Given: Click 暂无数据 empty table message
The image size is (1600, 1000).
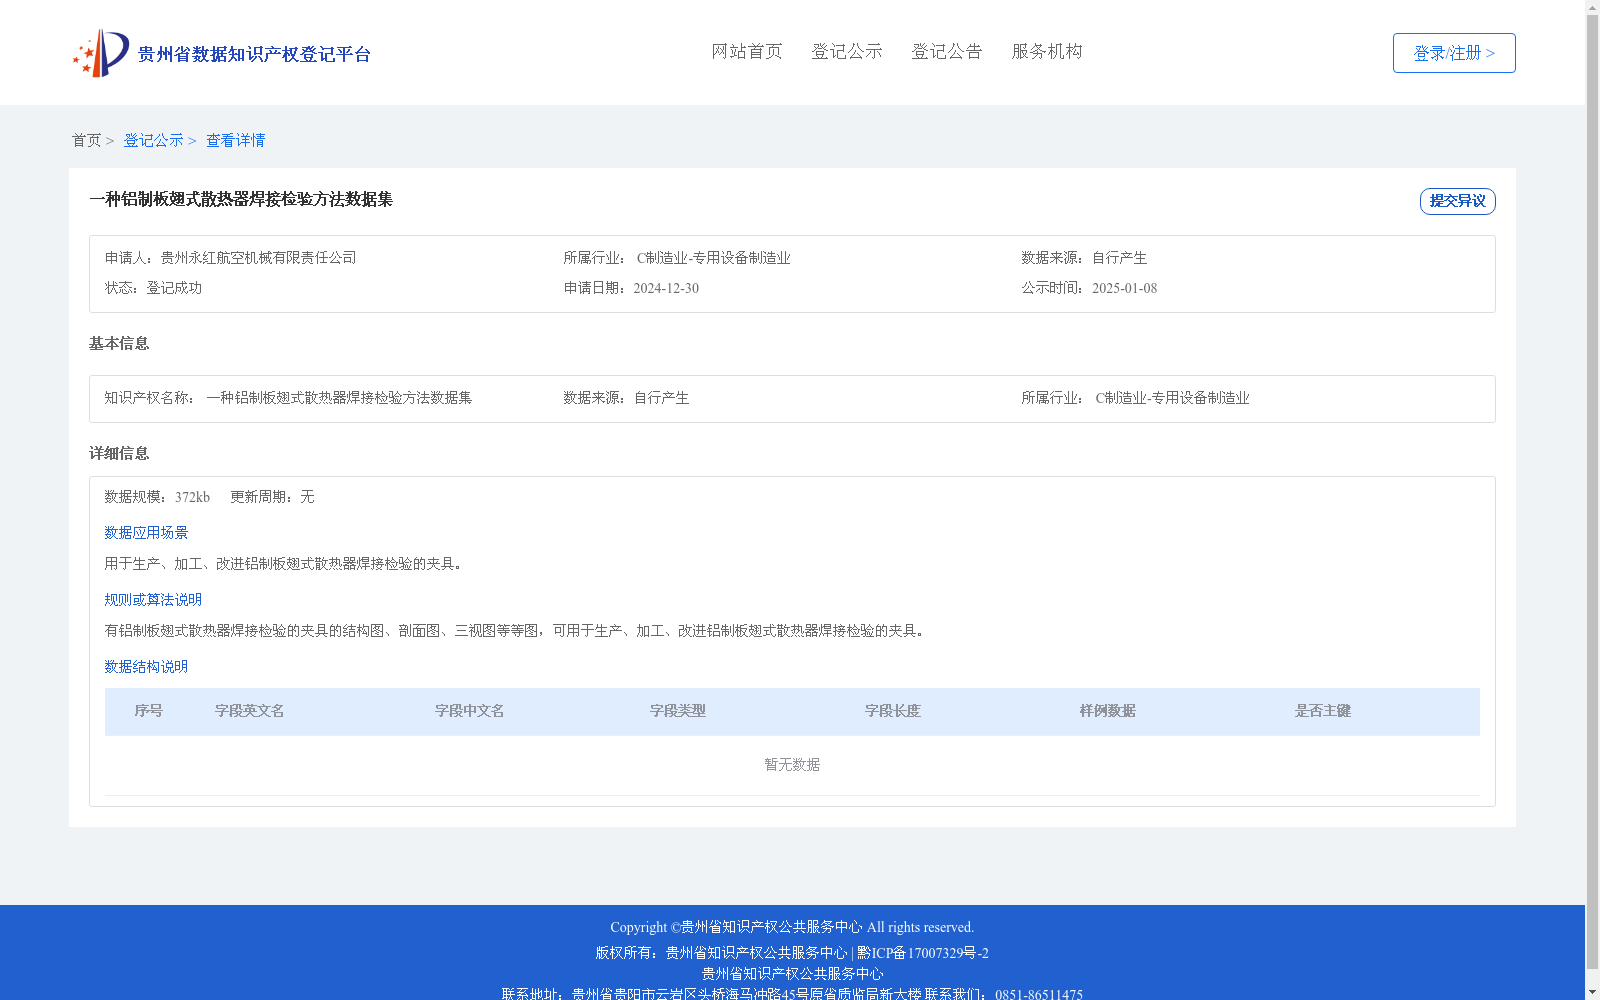Looking at the screenshot, I should [792, 765].
